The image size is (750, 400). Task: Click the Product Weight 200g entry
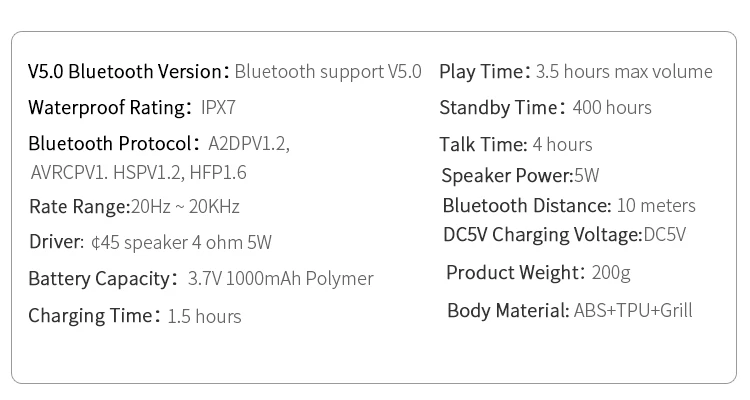pyautogui.click(x=538, y=272)
